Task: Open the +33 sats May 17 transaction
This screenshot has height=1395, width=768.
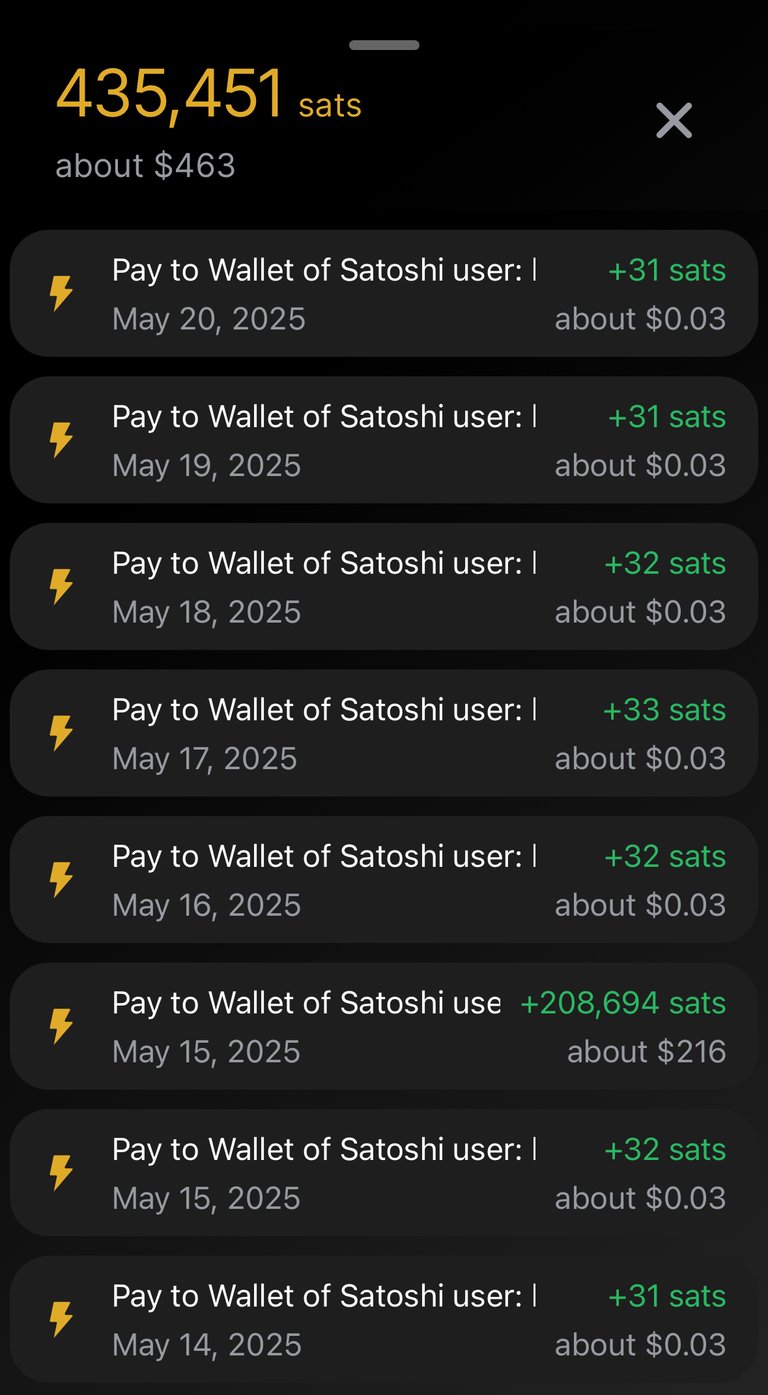Action: [x=384, y=733]
